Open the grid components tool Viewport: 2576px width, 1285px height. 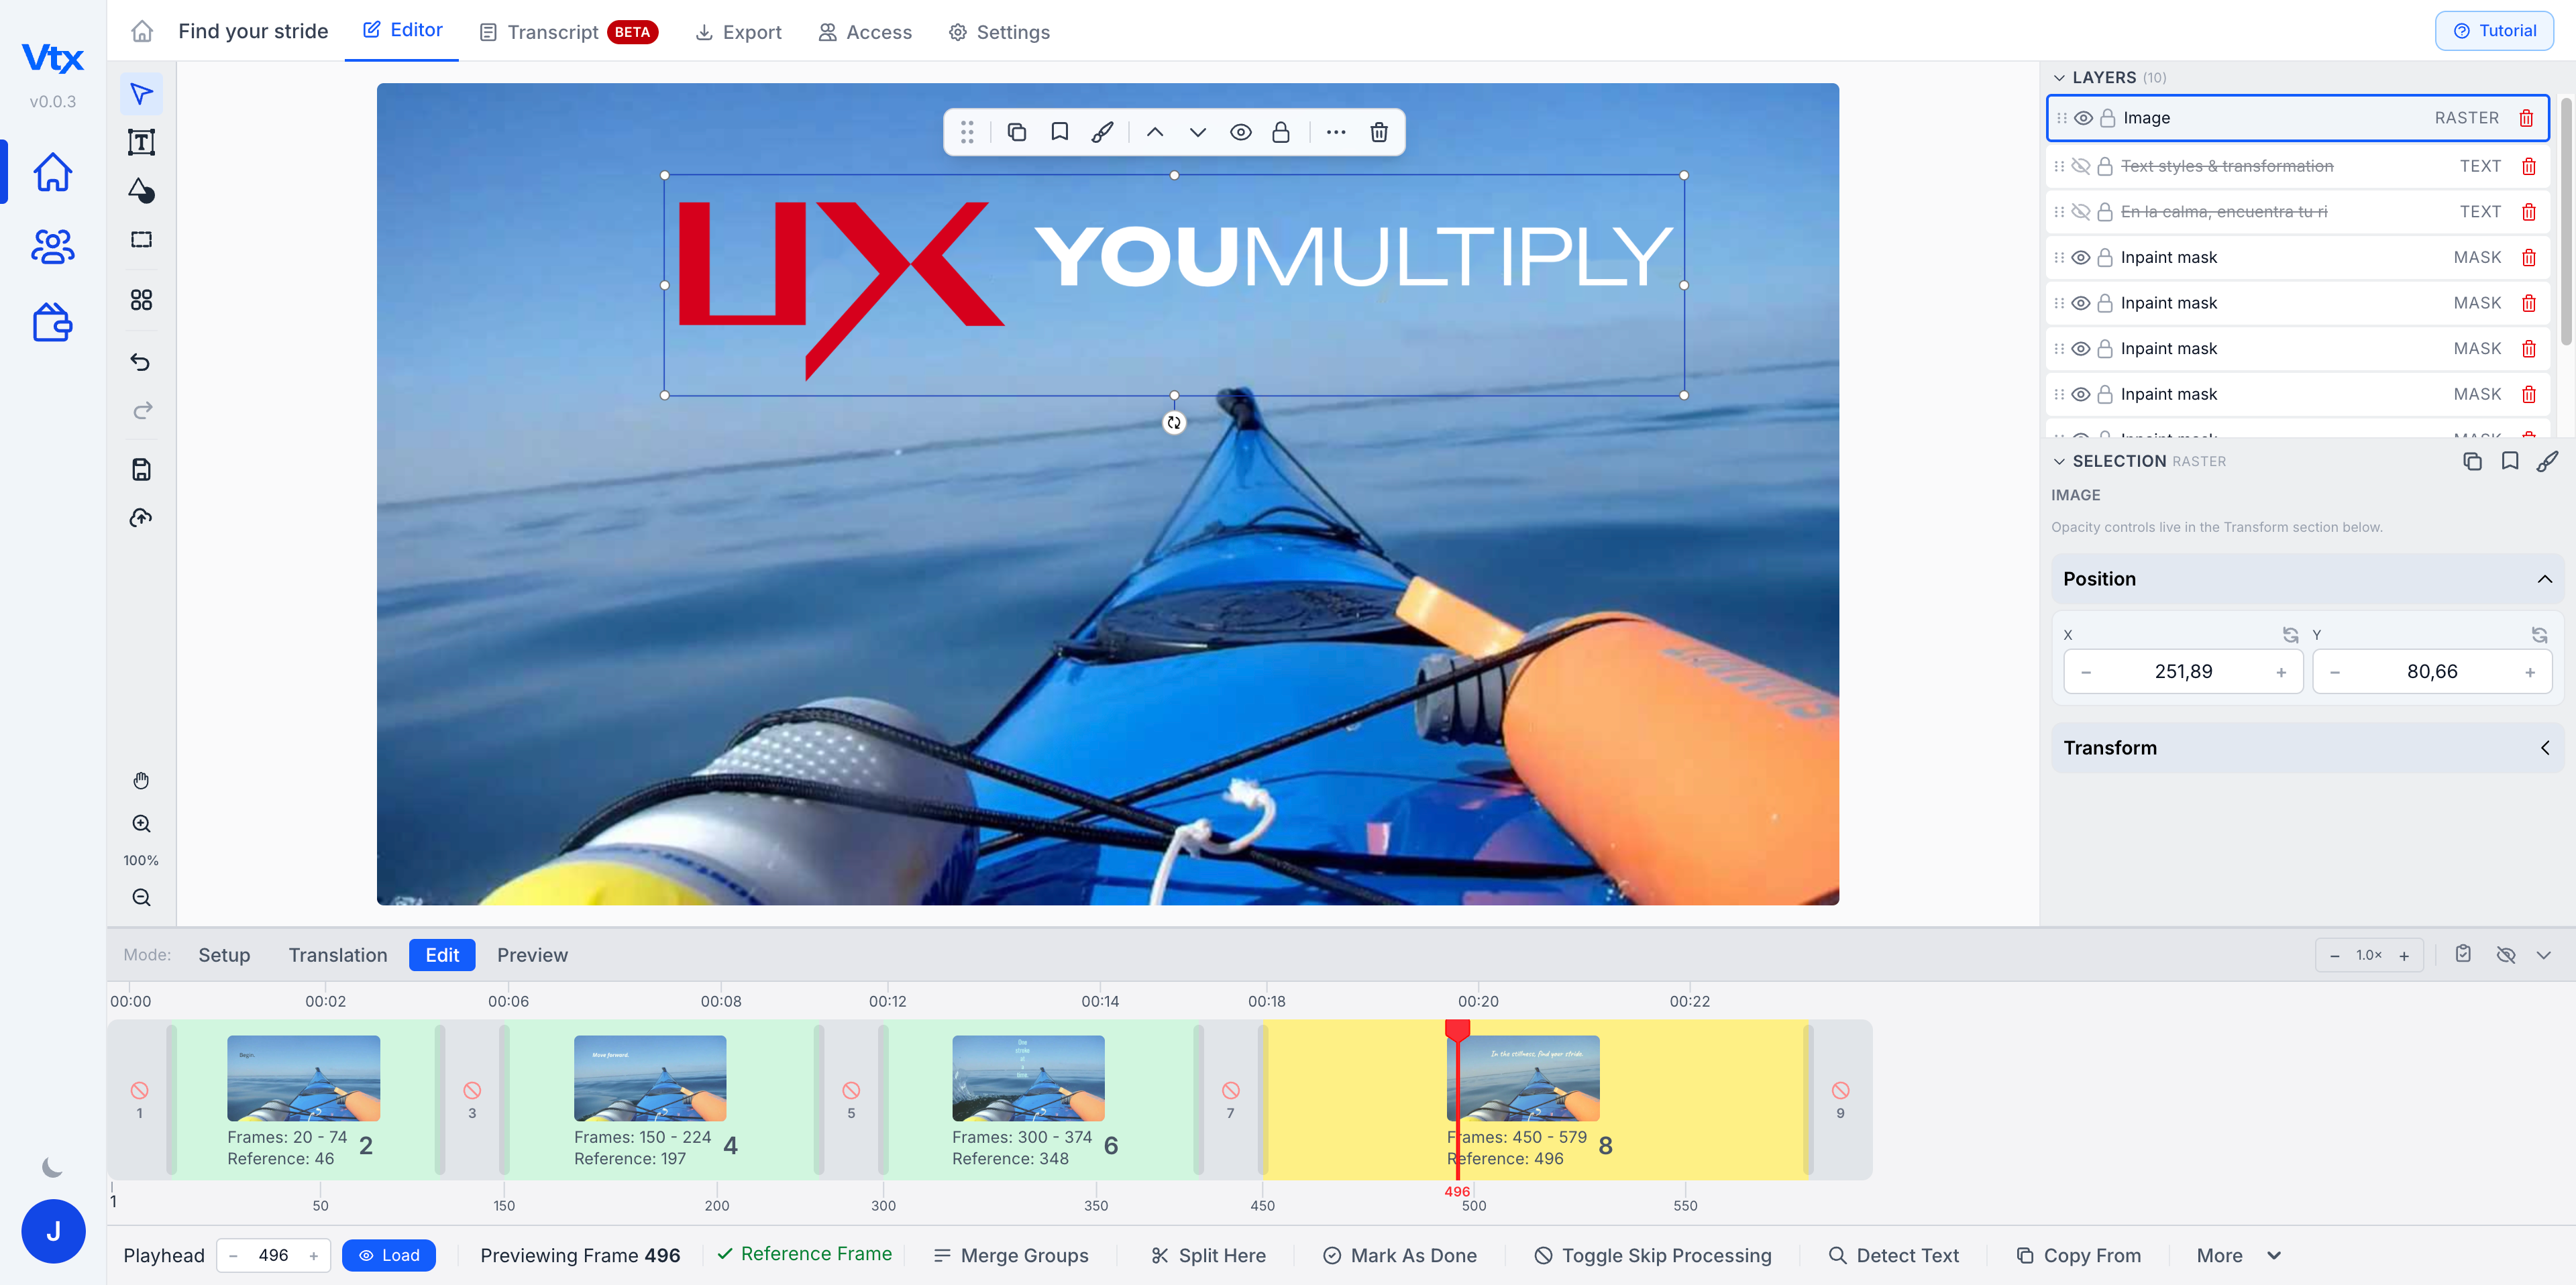pos(141,300)
